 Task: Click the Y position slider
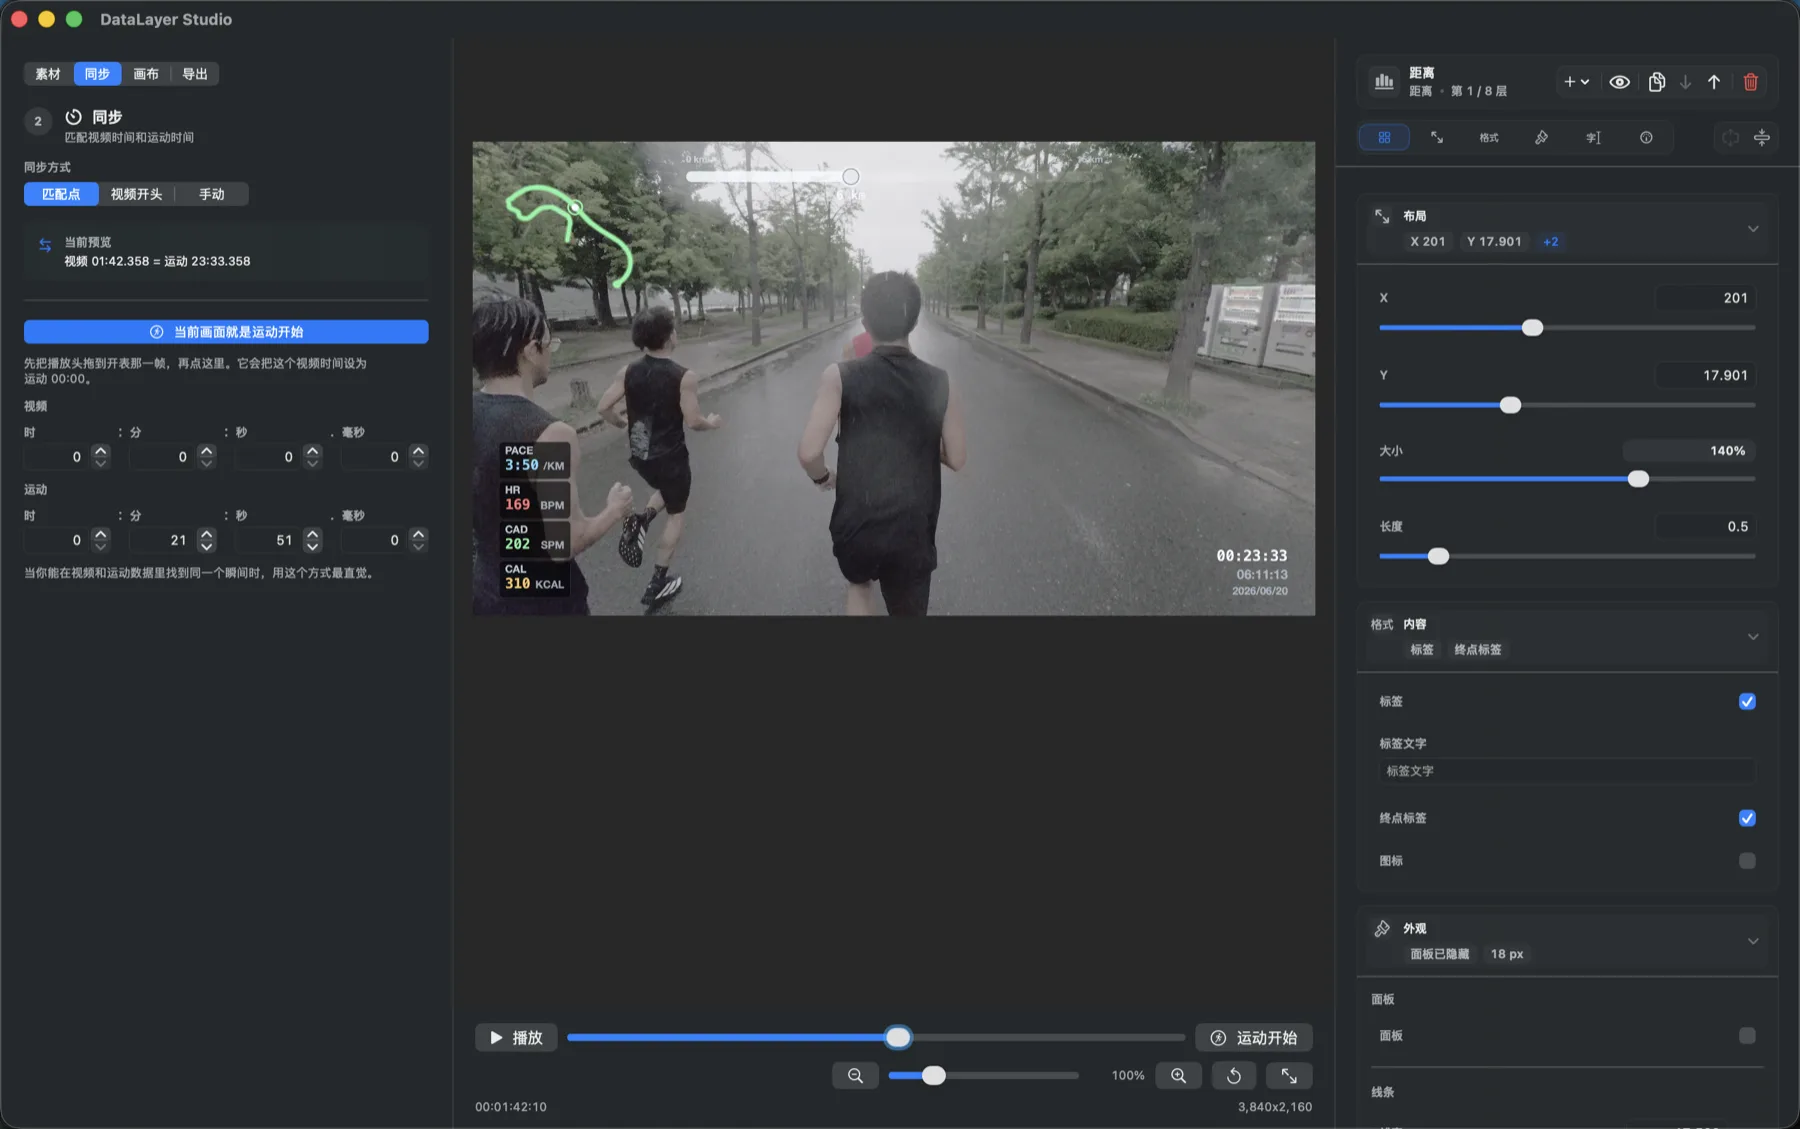[x=1567, y=405]
